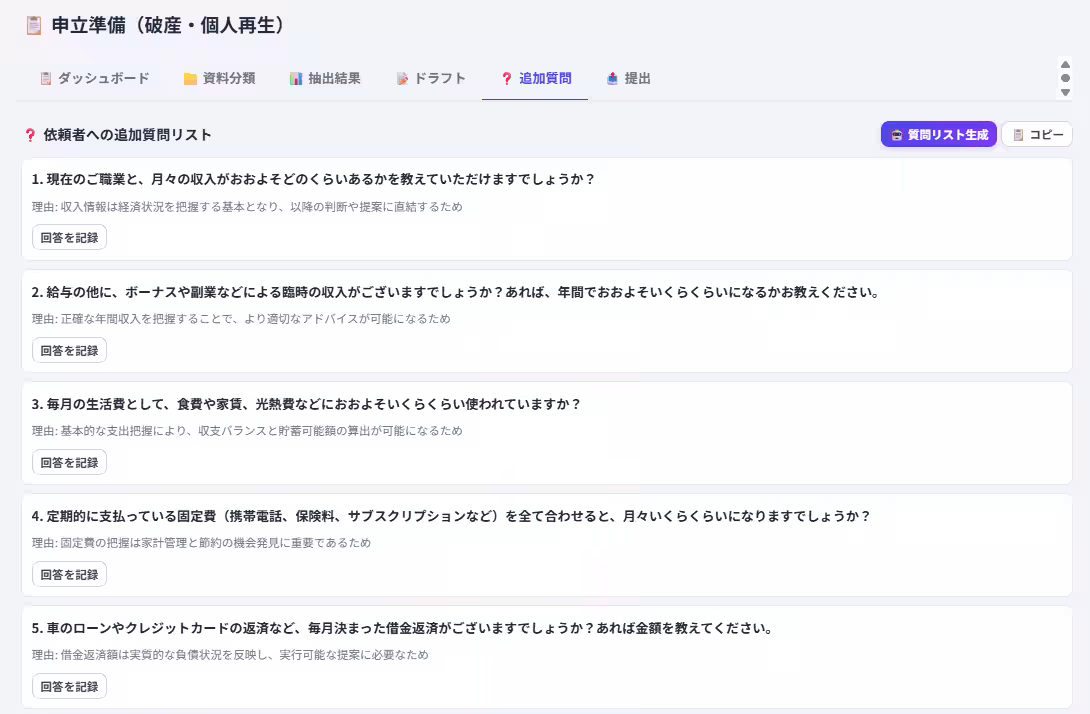Select the dashboard icon on ダッシュボード tab

click(x=44, y=77)
